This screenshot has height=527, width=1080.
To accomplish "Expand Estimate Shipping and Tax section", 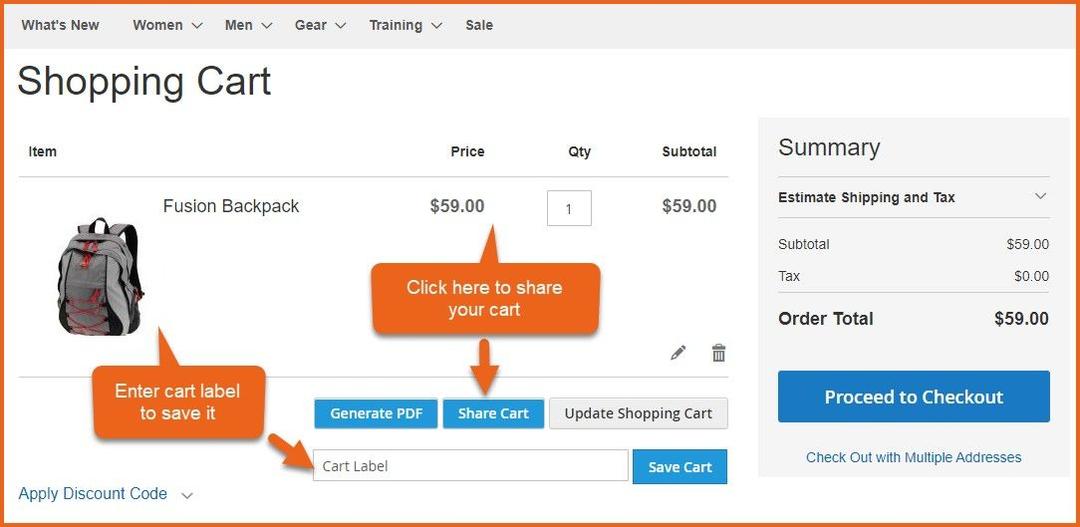I will (x=913, y=197).
